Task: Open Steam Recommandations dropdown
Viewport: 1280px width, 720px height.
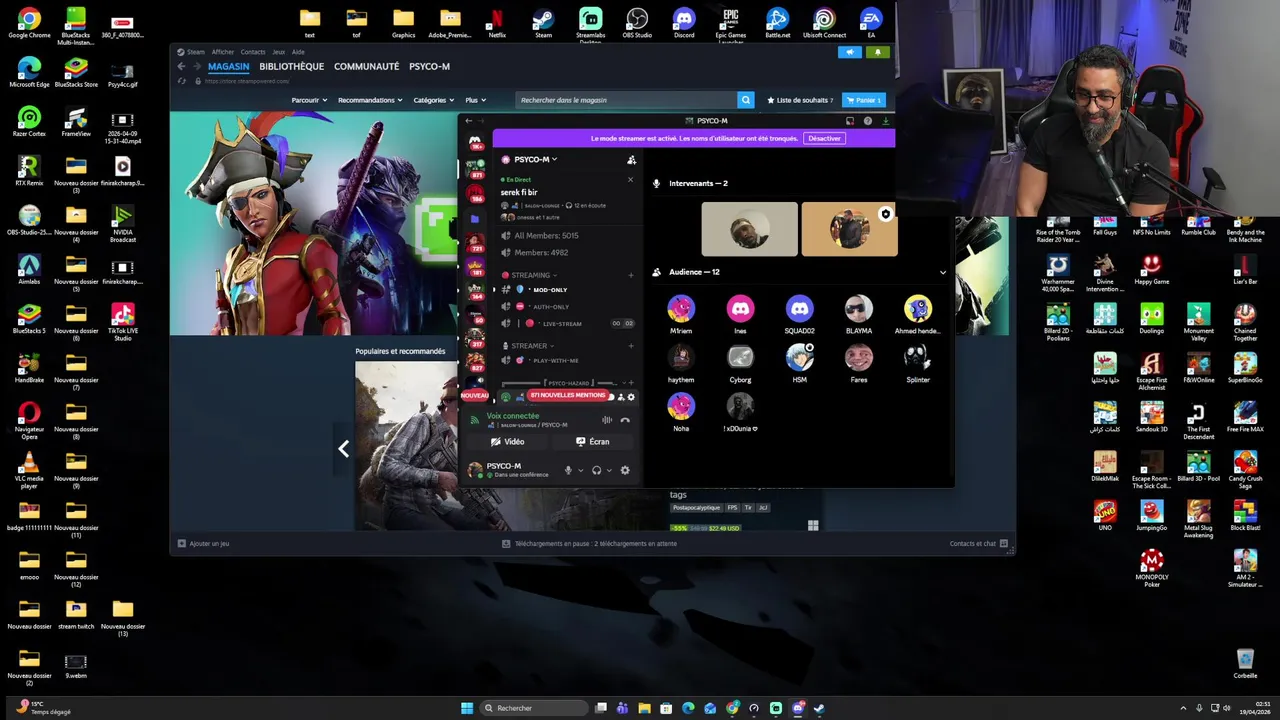Action: (370, 100)
